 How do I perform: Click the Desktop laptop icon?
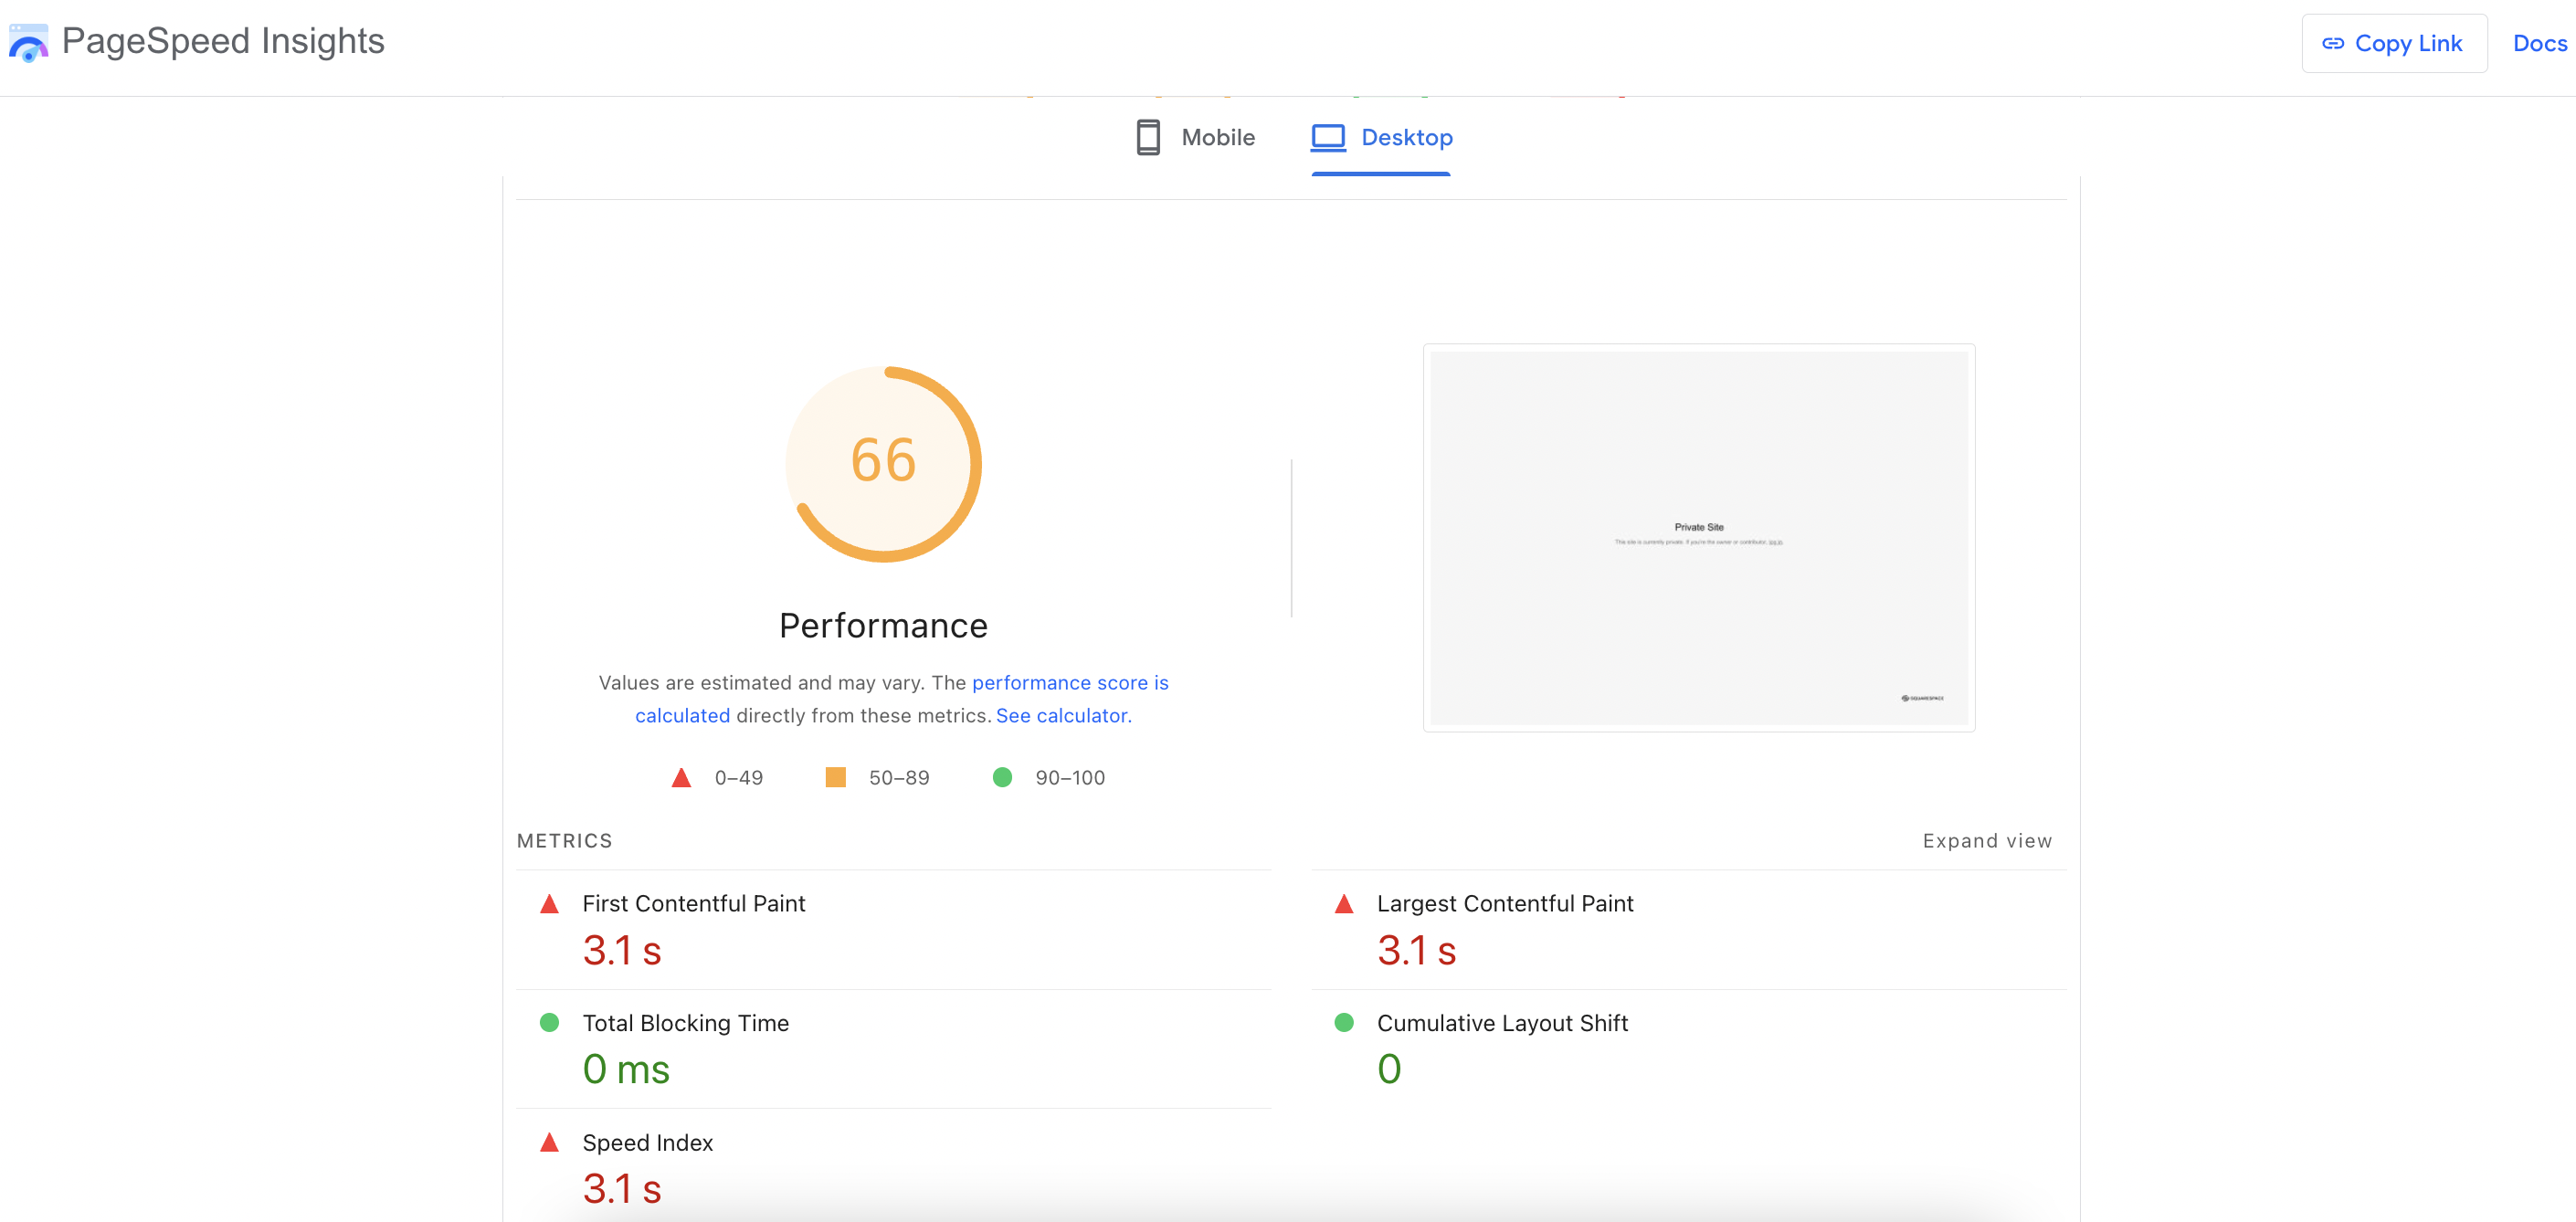click(1328, 137)
